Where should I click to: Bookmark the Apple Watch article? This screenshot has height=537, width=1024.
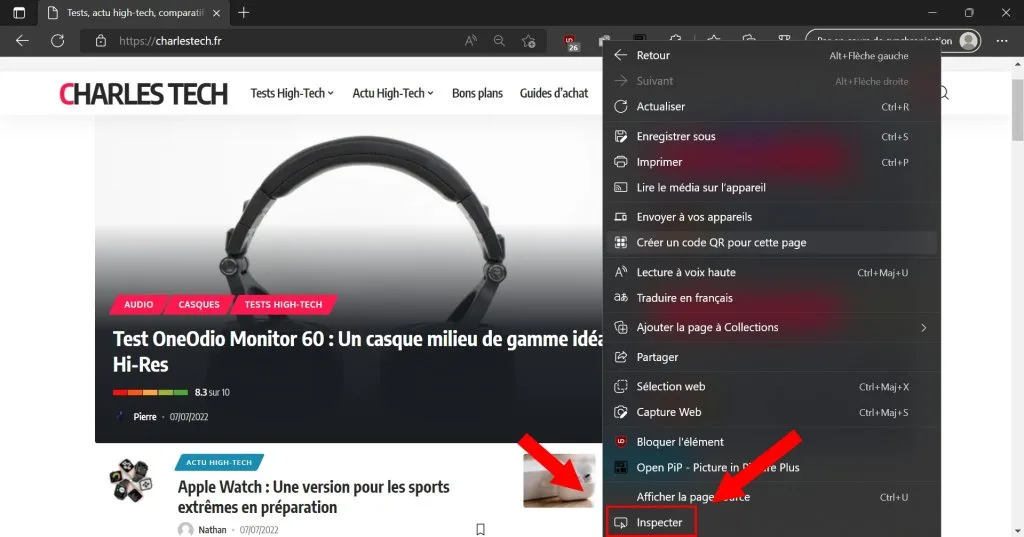pos(481,529)
